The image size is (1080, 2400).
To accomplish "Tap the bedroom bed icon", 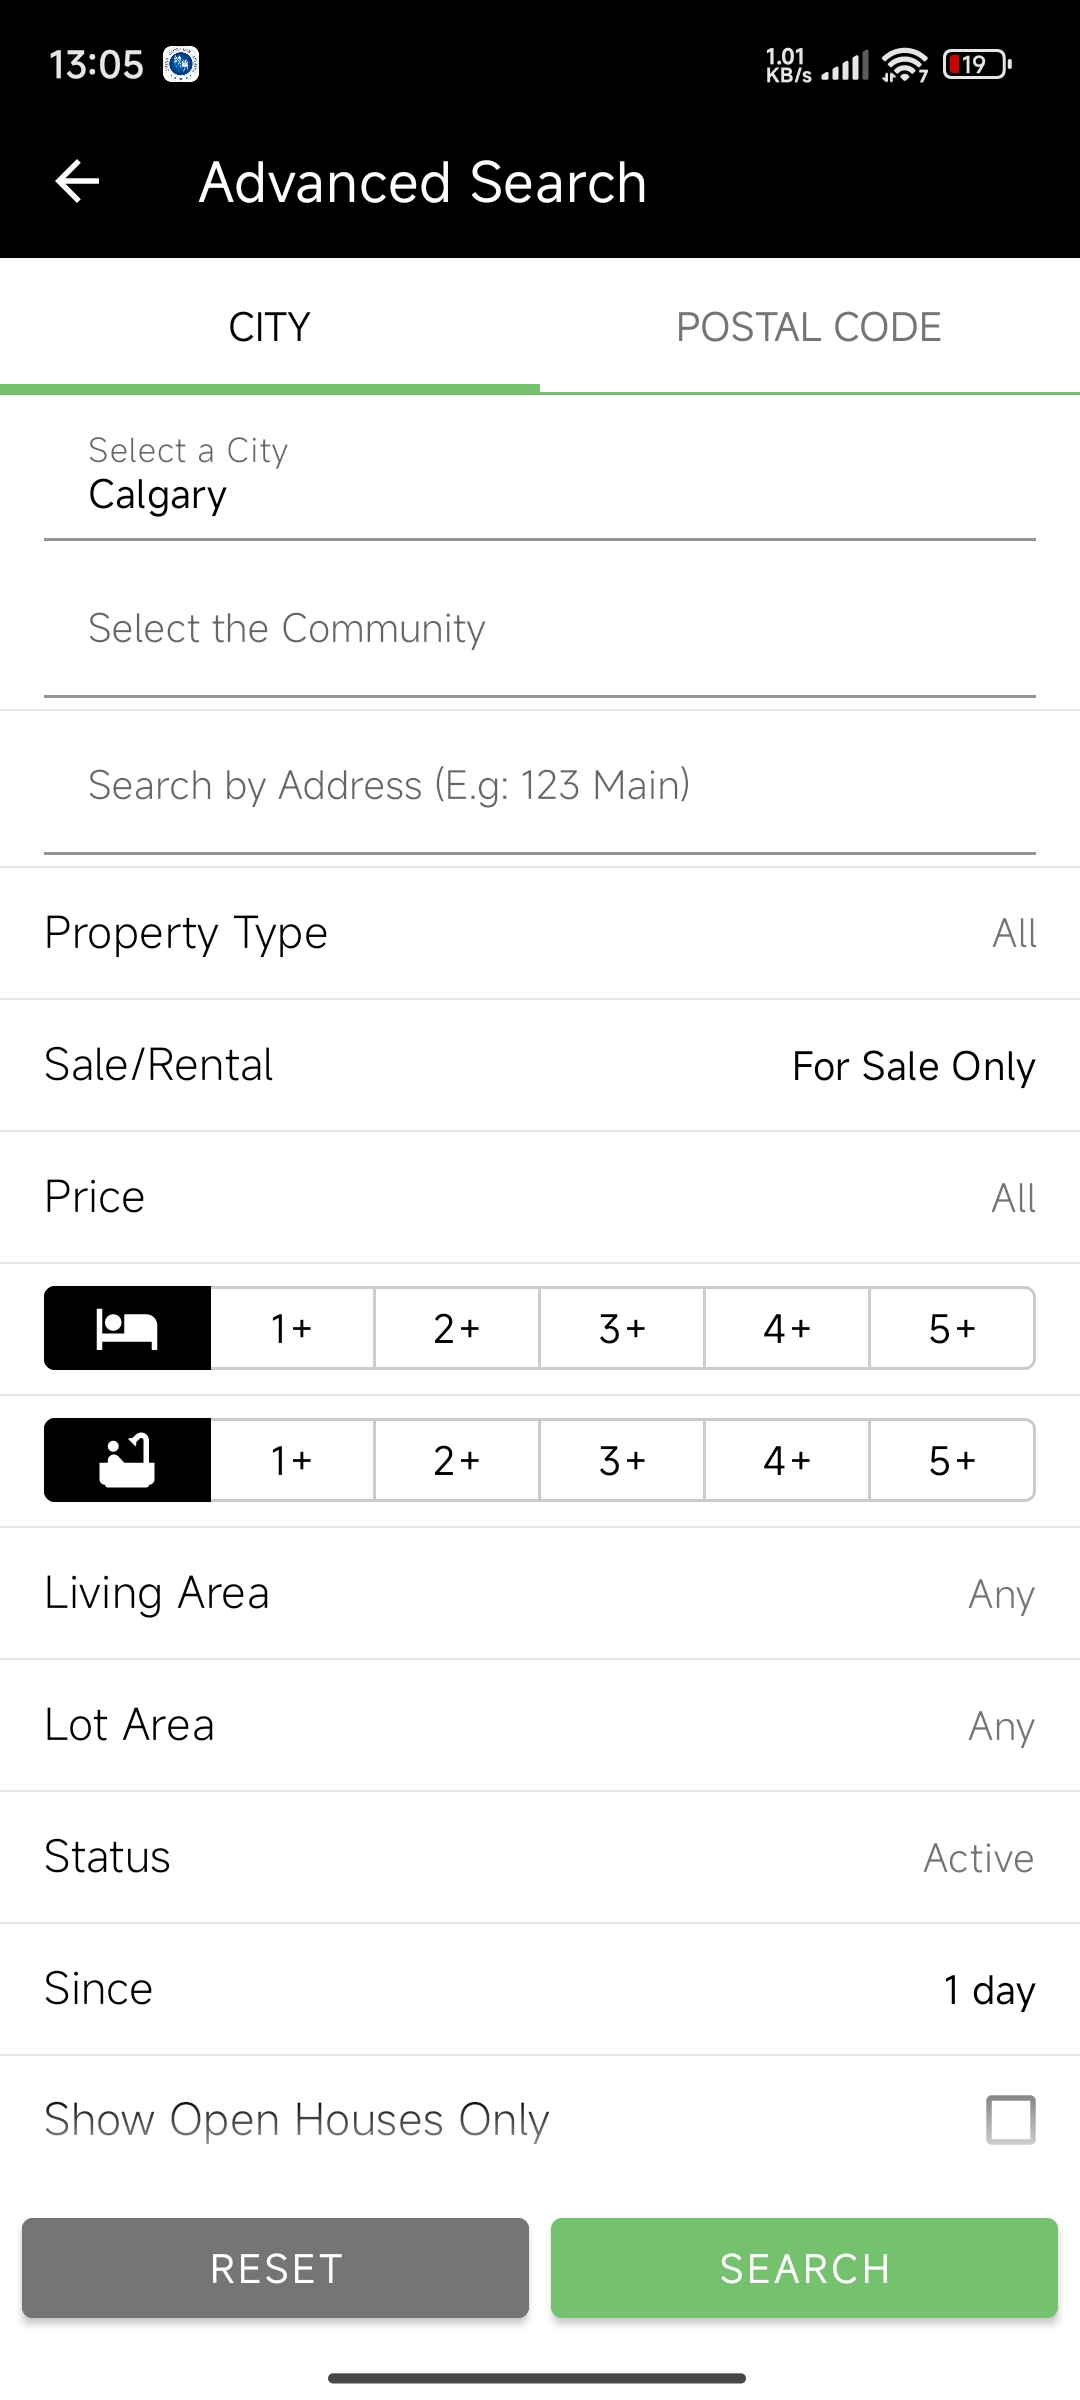I will pyautogui.click(x=127, y=1328).
